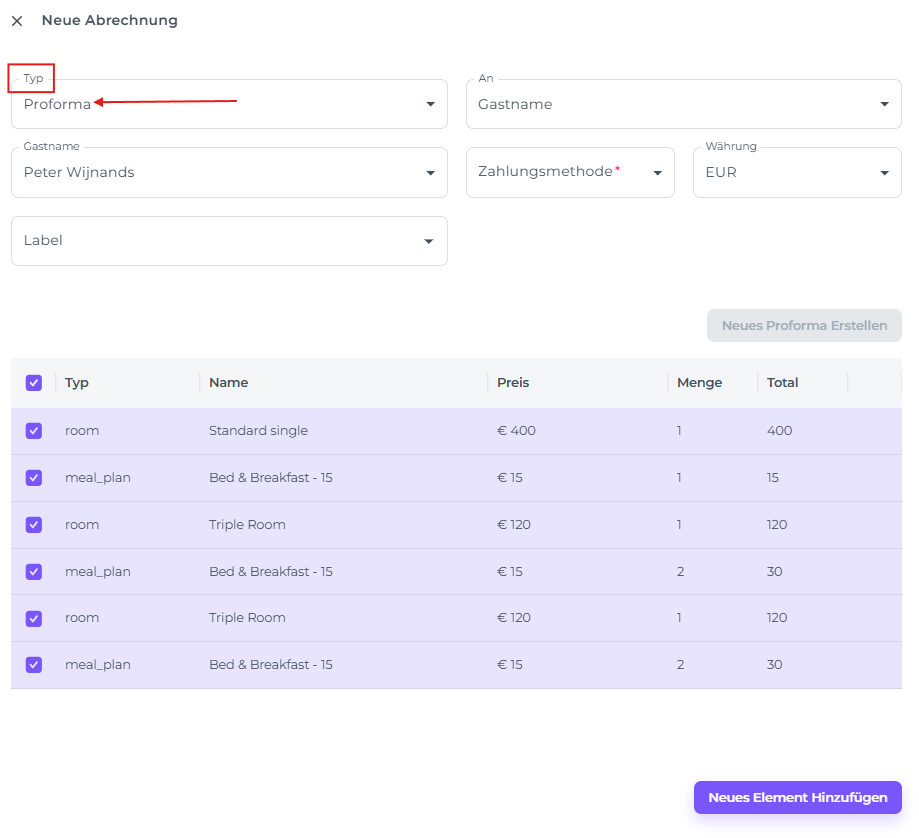
Task: Click the Menge column header
Action: 699,383
